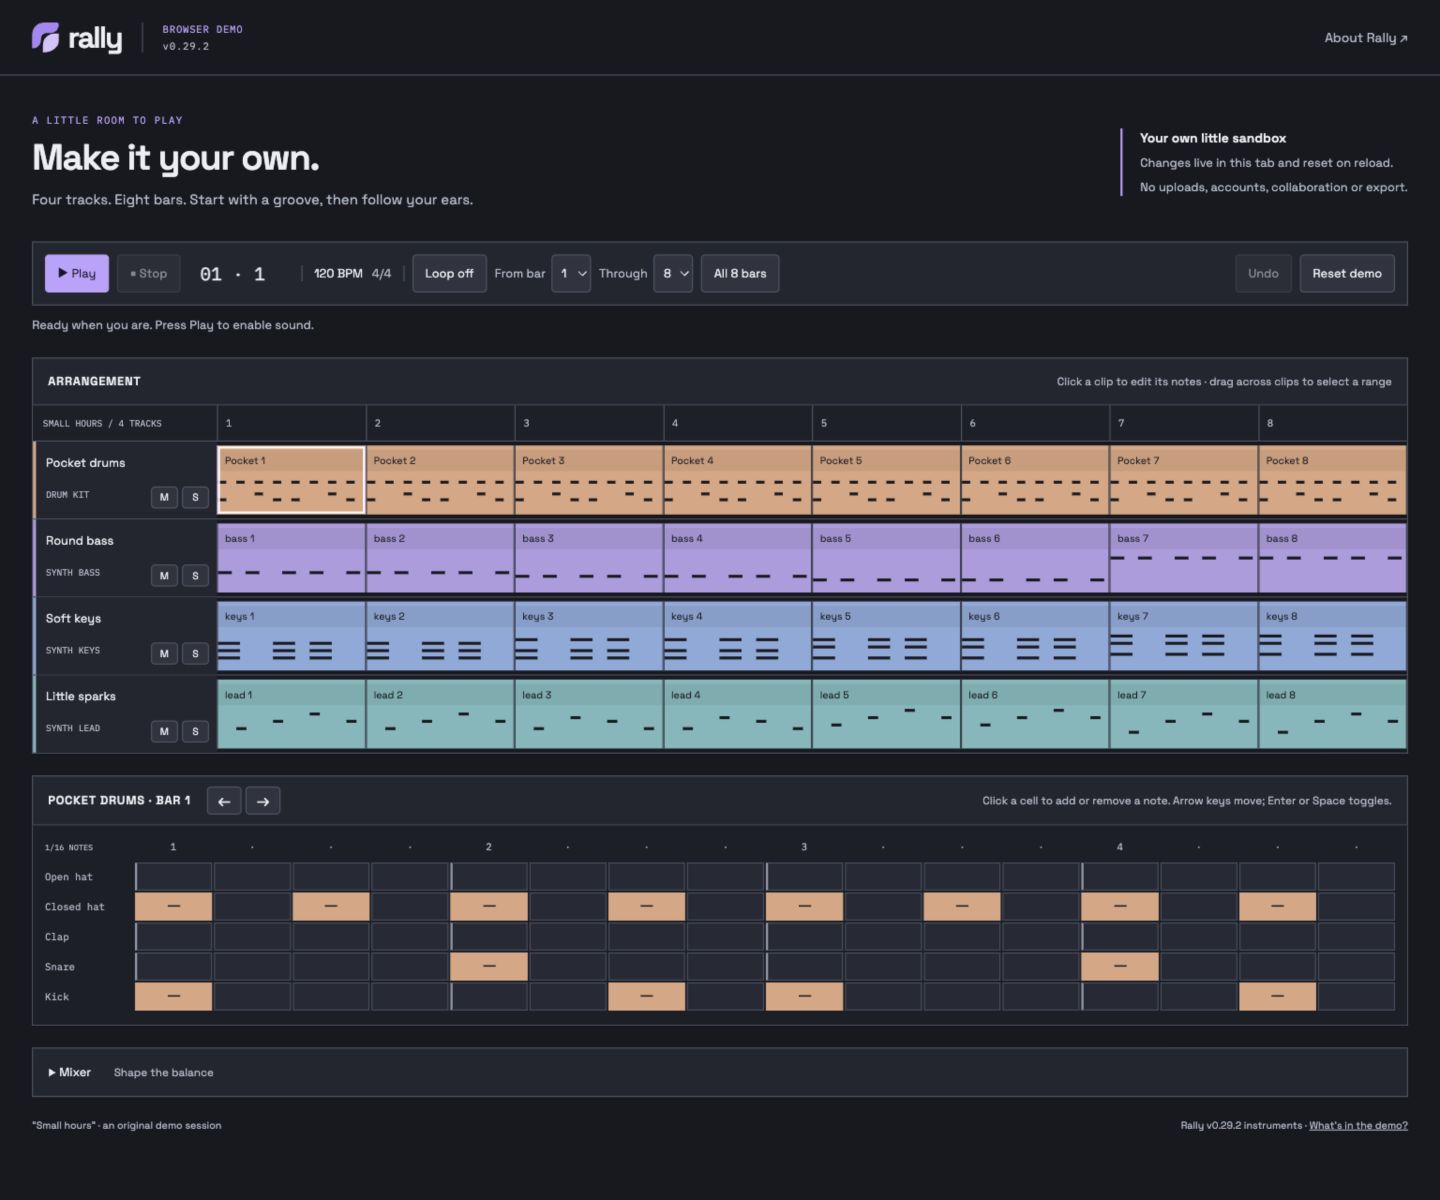Viewport: 1440px width, 1200px height.
Task: Select the keys 6 clip
Action: (1035, 636)
